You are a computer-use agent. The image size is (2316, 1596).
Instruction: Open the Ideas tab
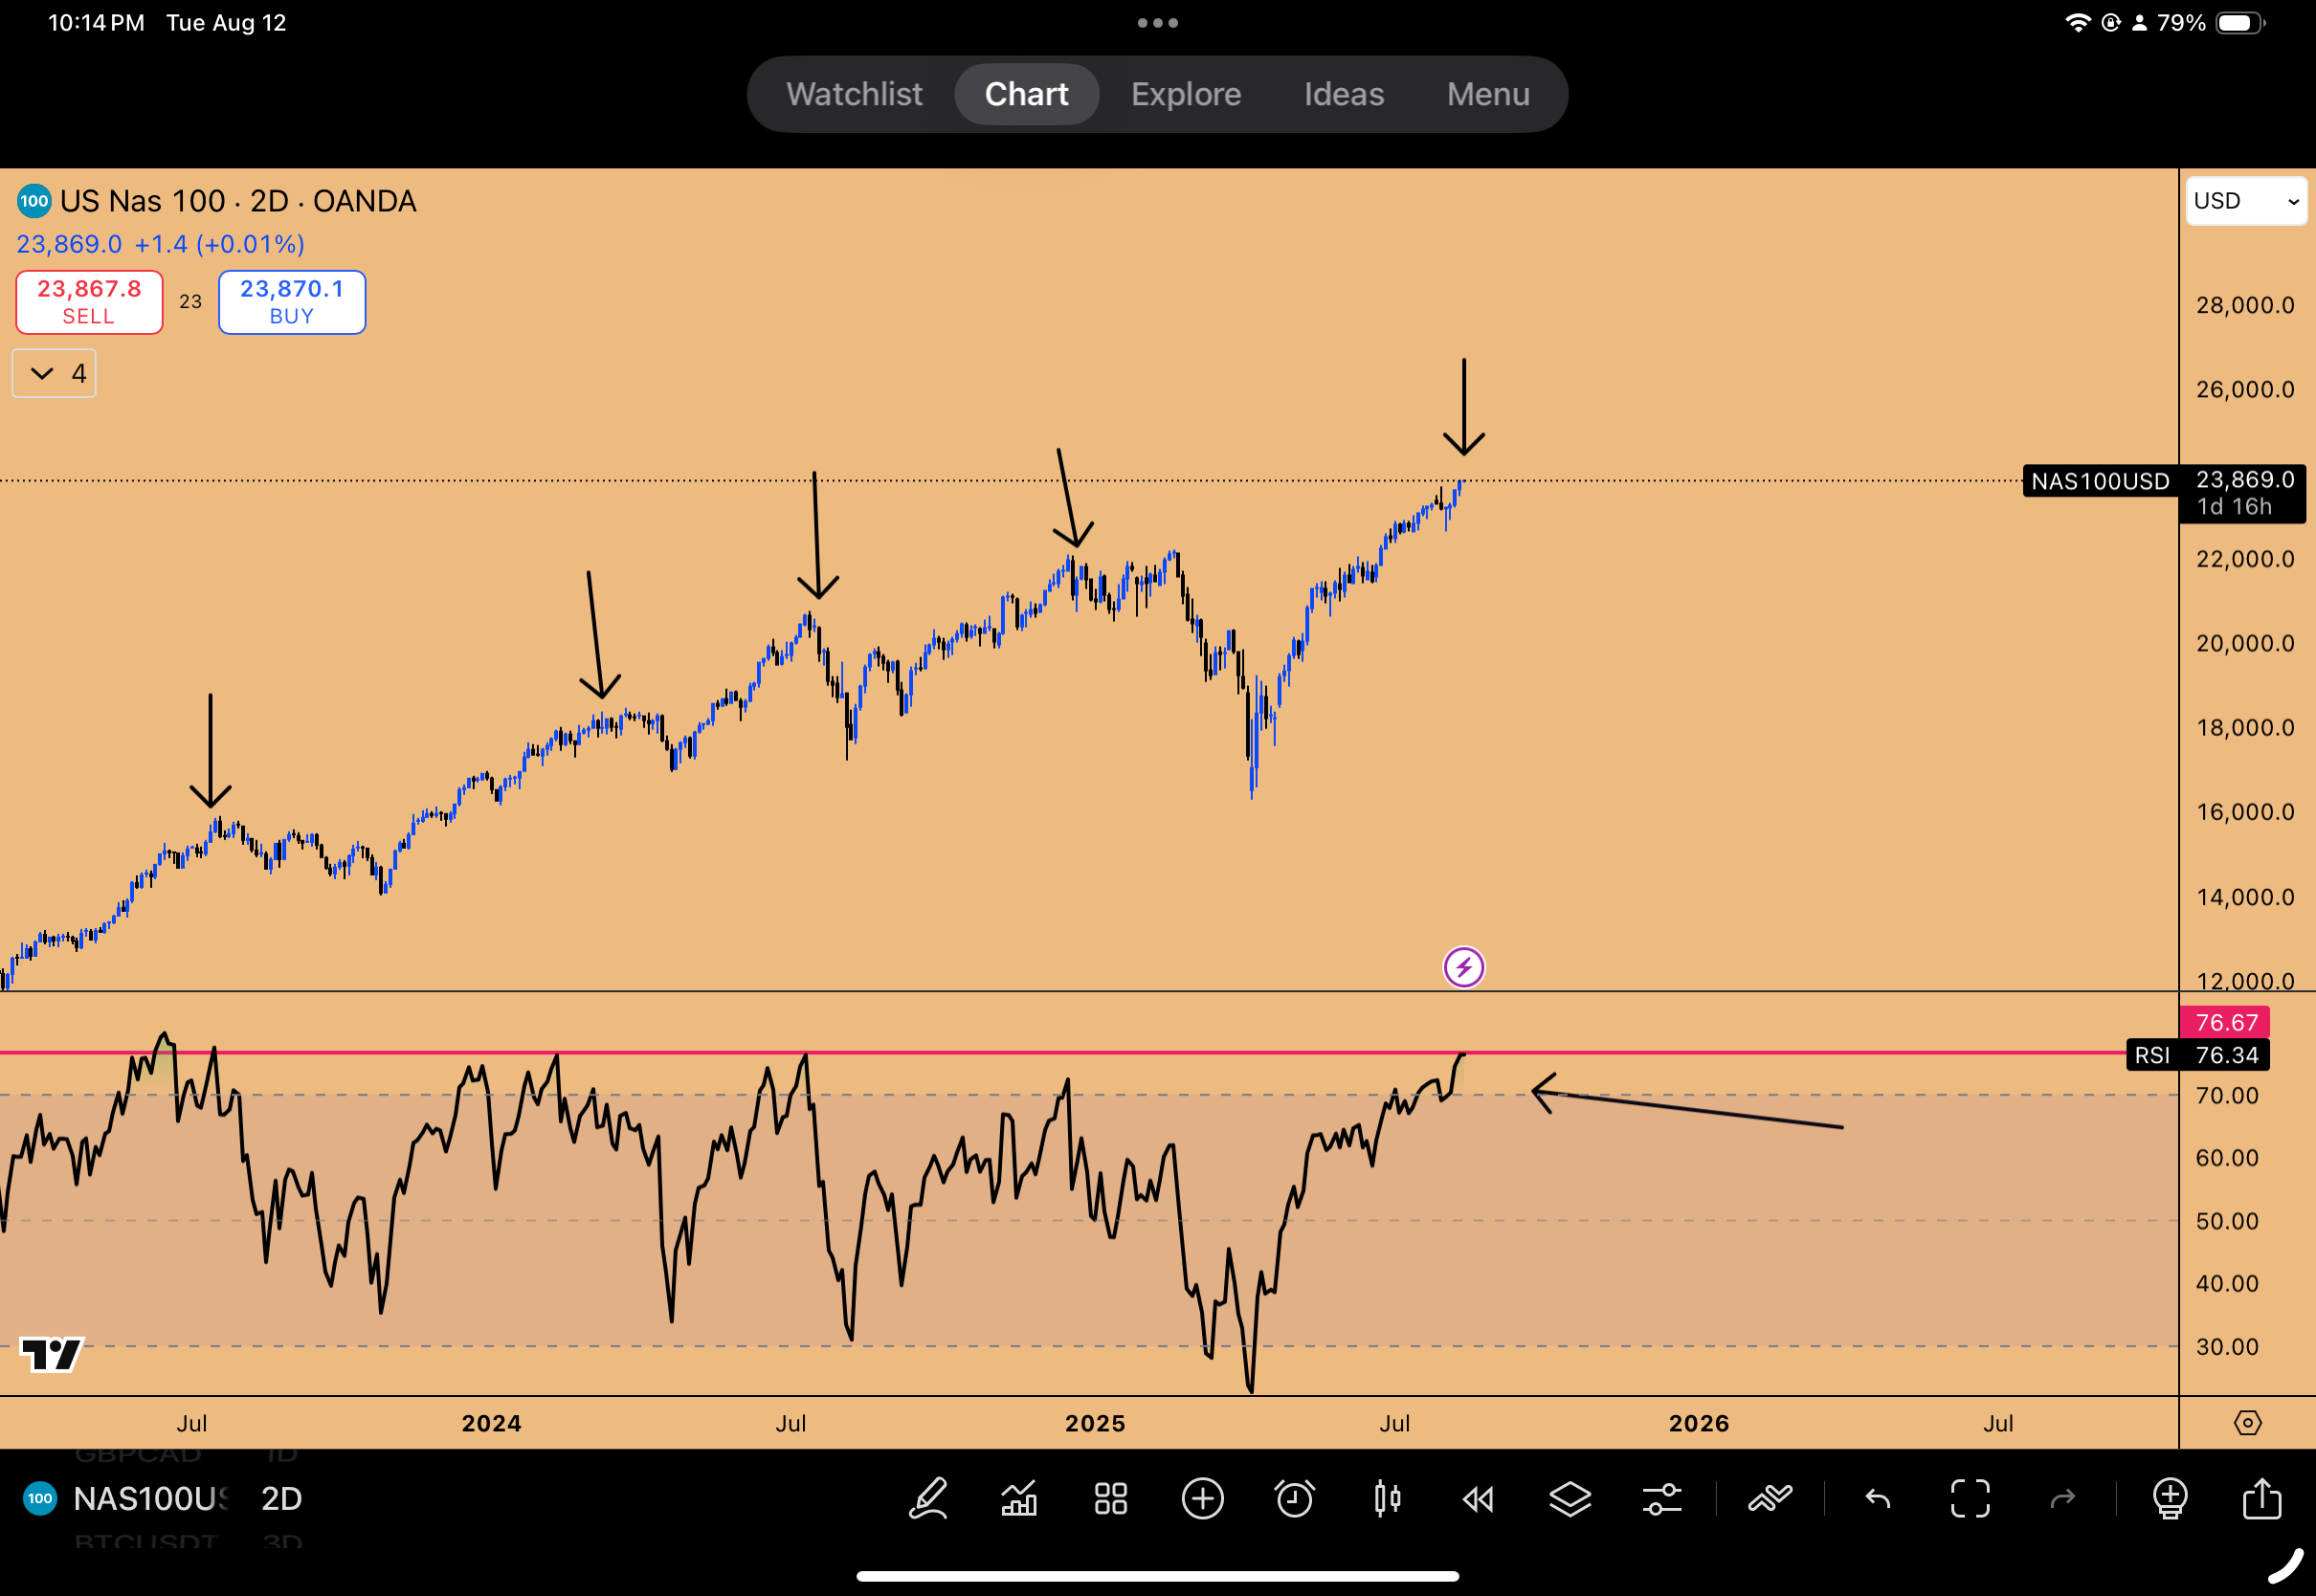click(1343, 94)
